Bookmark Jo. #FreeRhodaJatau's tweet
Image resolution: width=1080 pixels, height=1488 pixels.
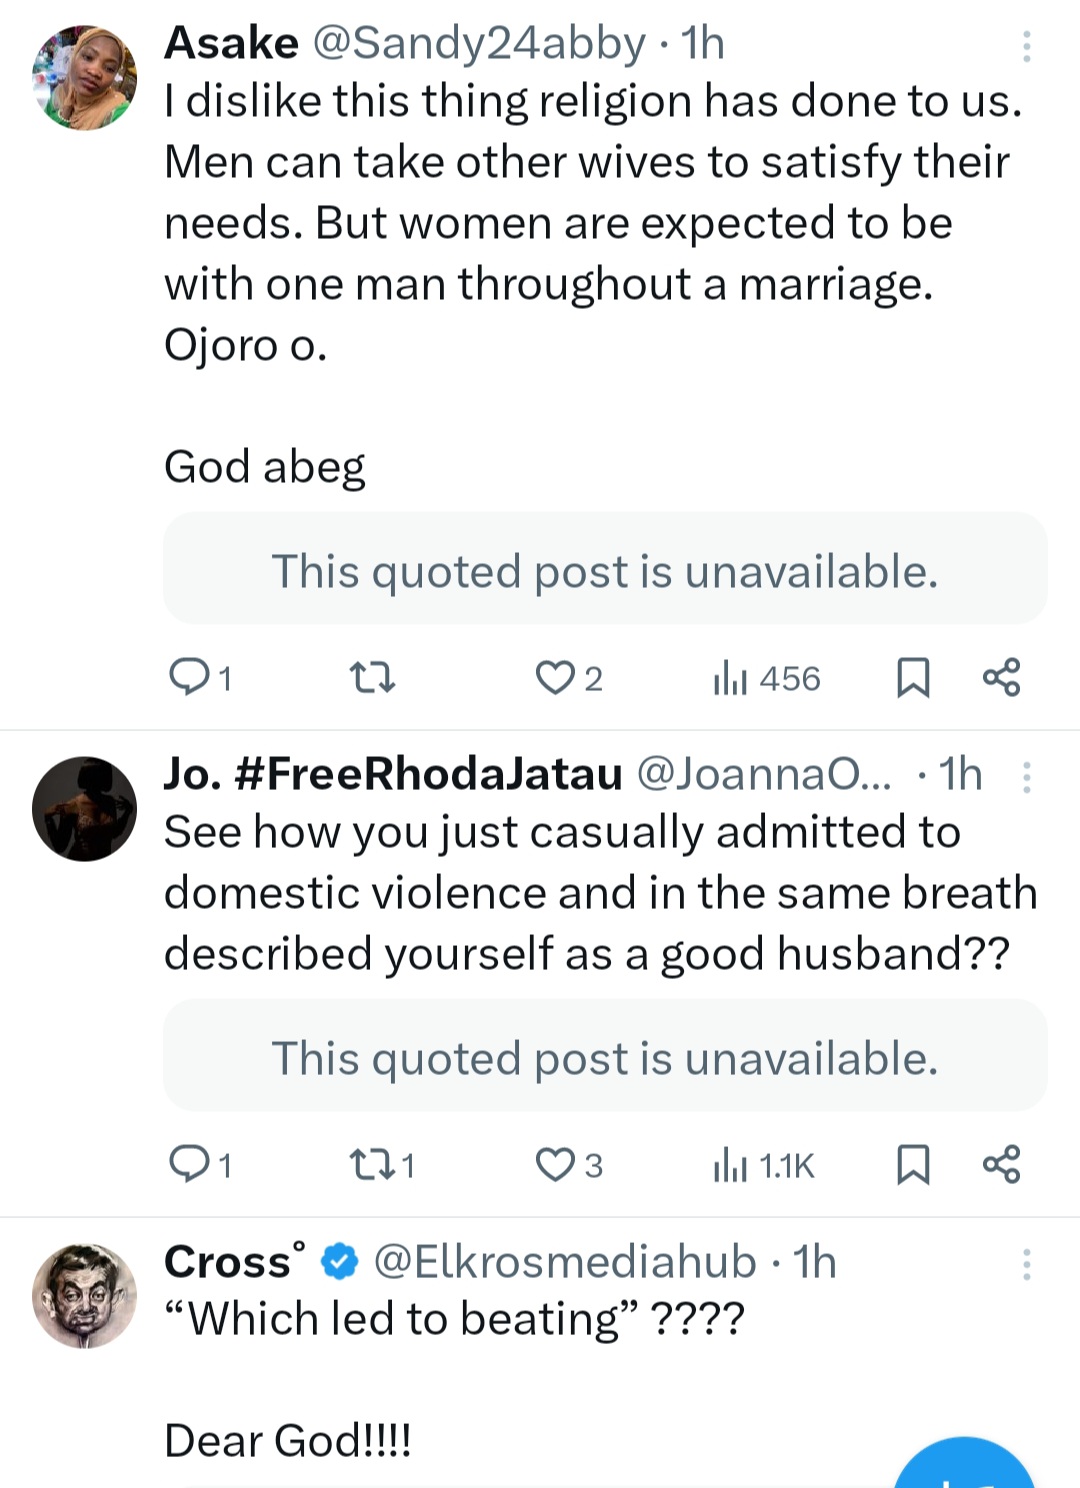point(912,1165)
